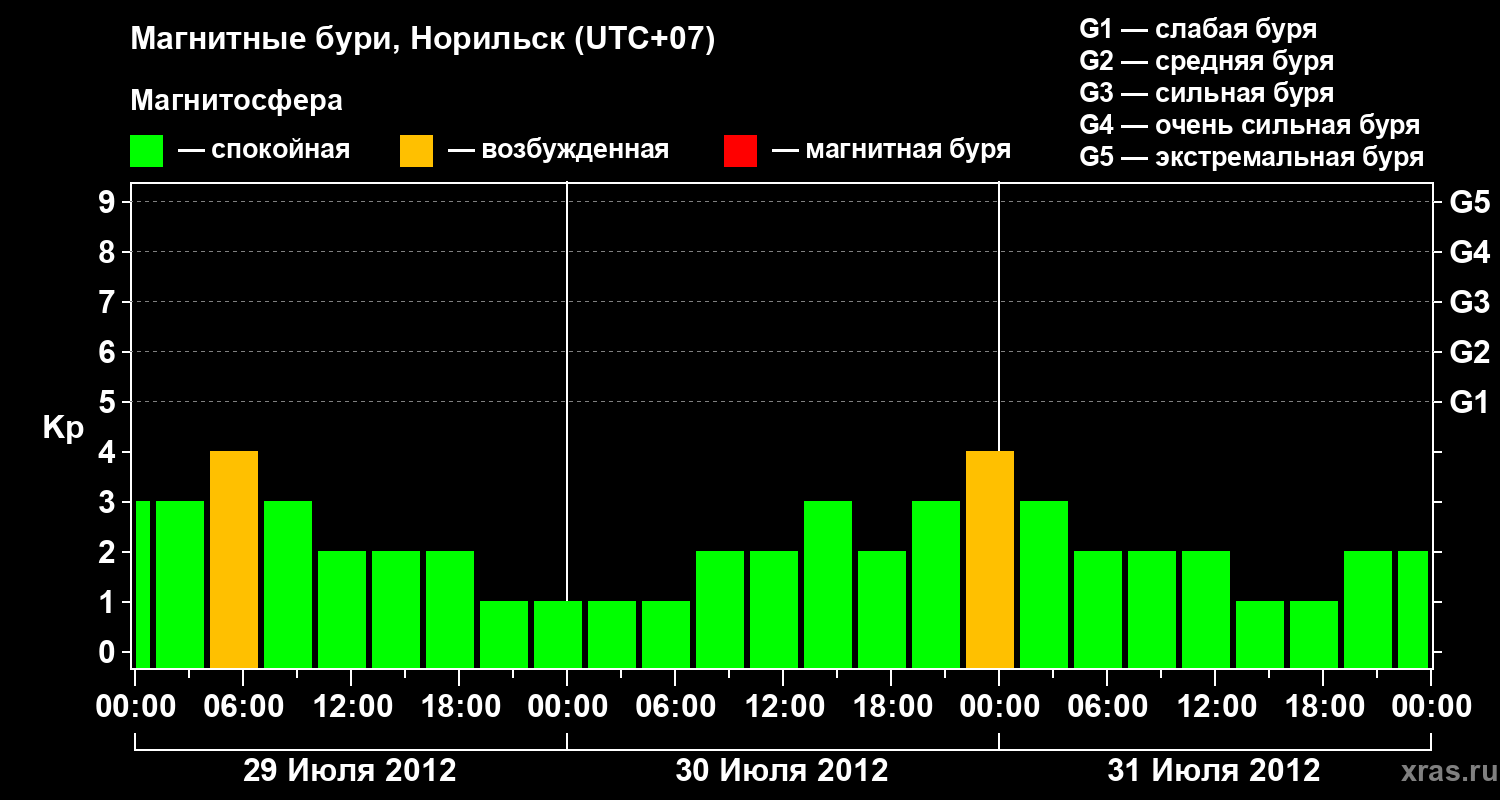The width and height of the screenshot is (1500, 800).
Task: Click the '06:00' time label under 29 Июля
Action: coord(242,707)
